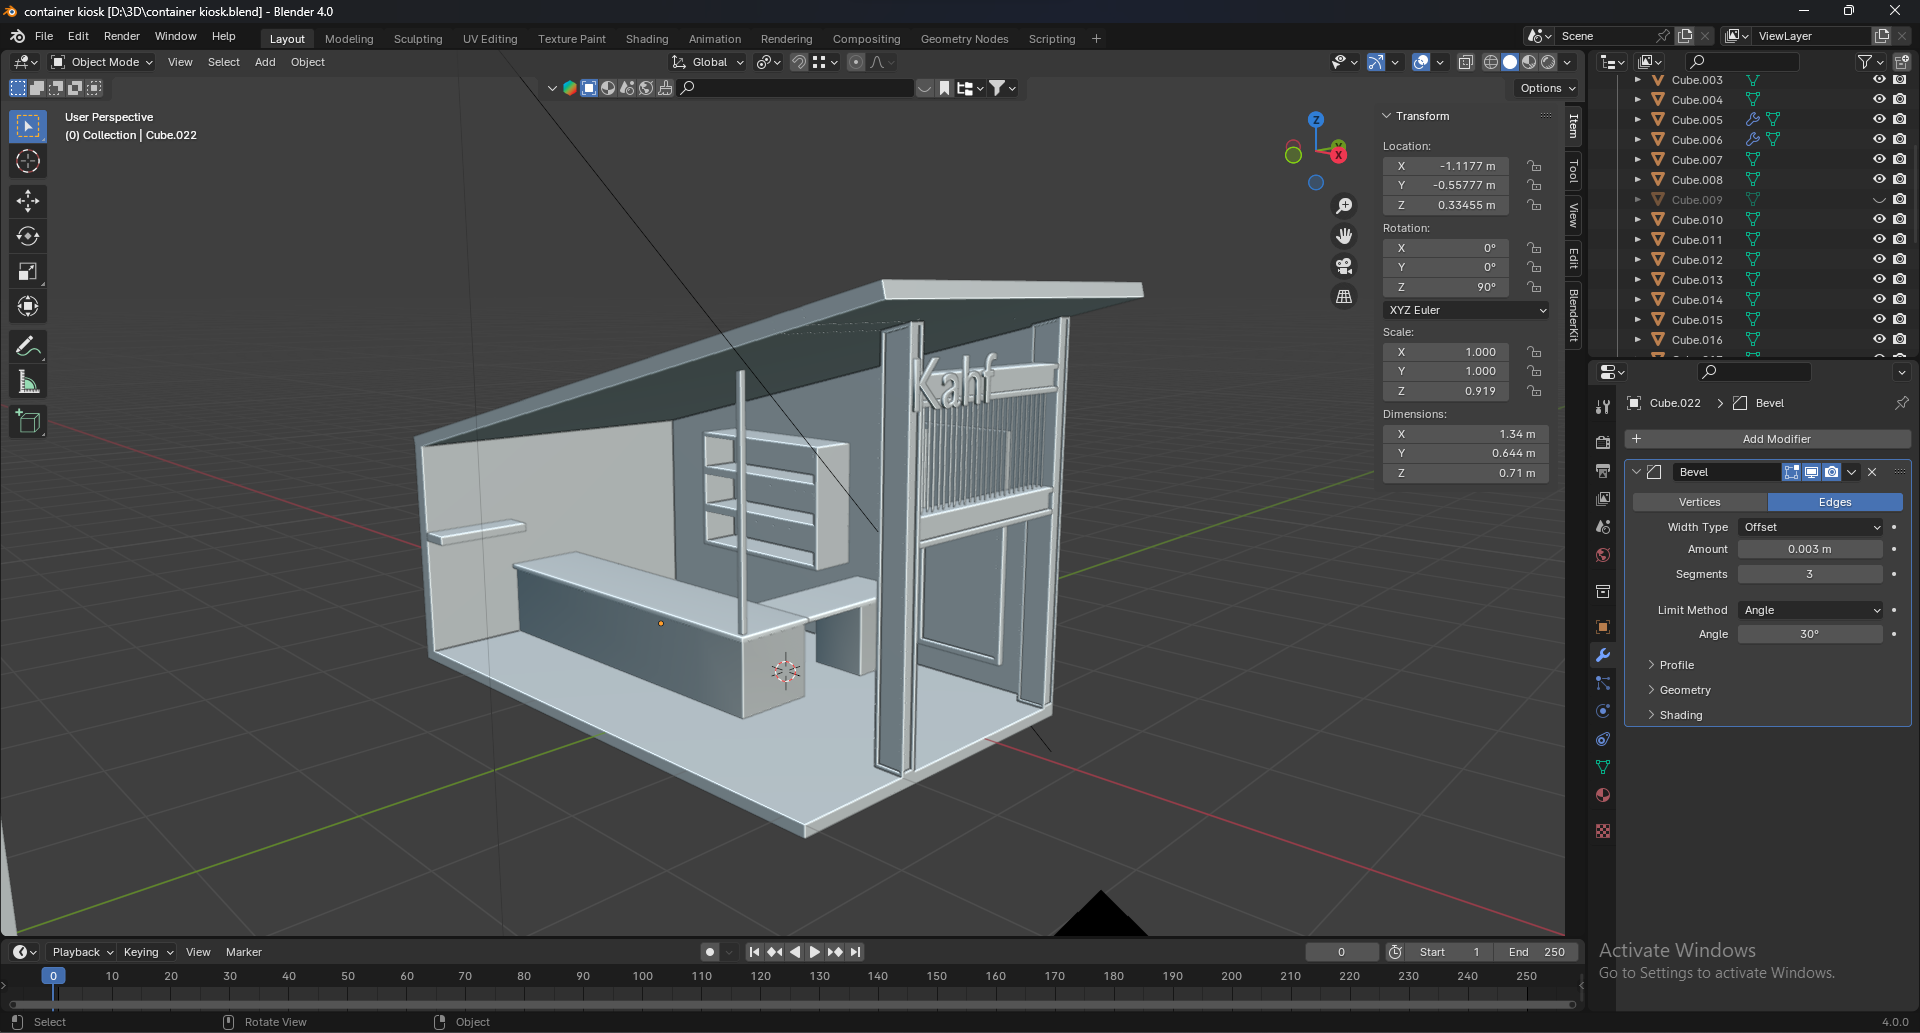
Task: Choose the Transform tool
Action: tap(28, 306)
